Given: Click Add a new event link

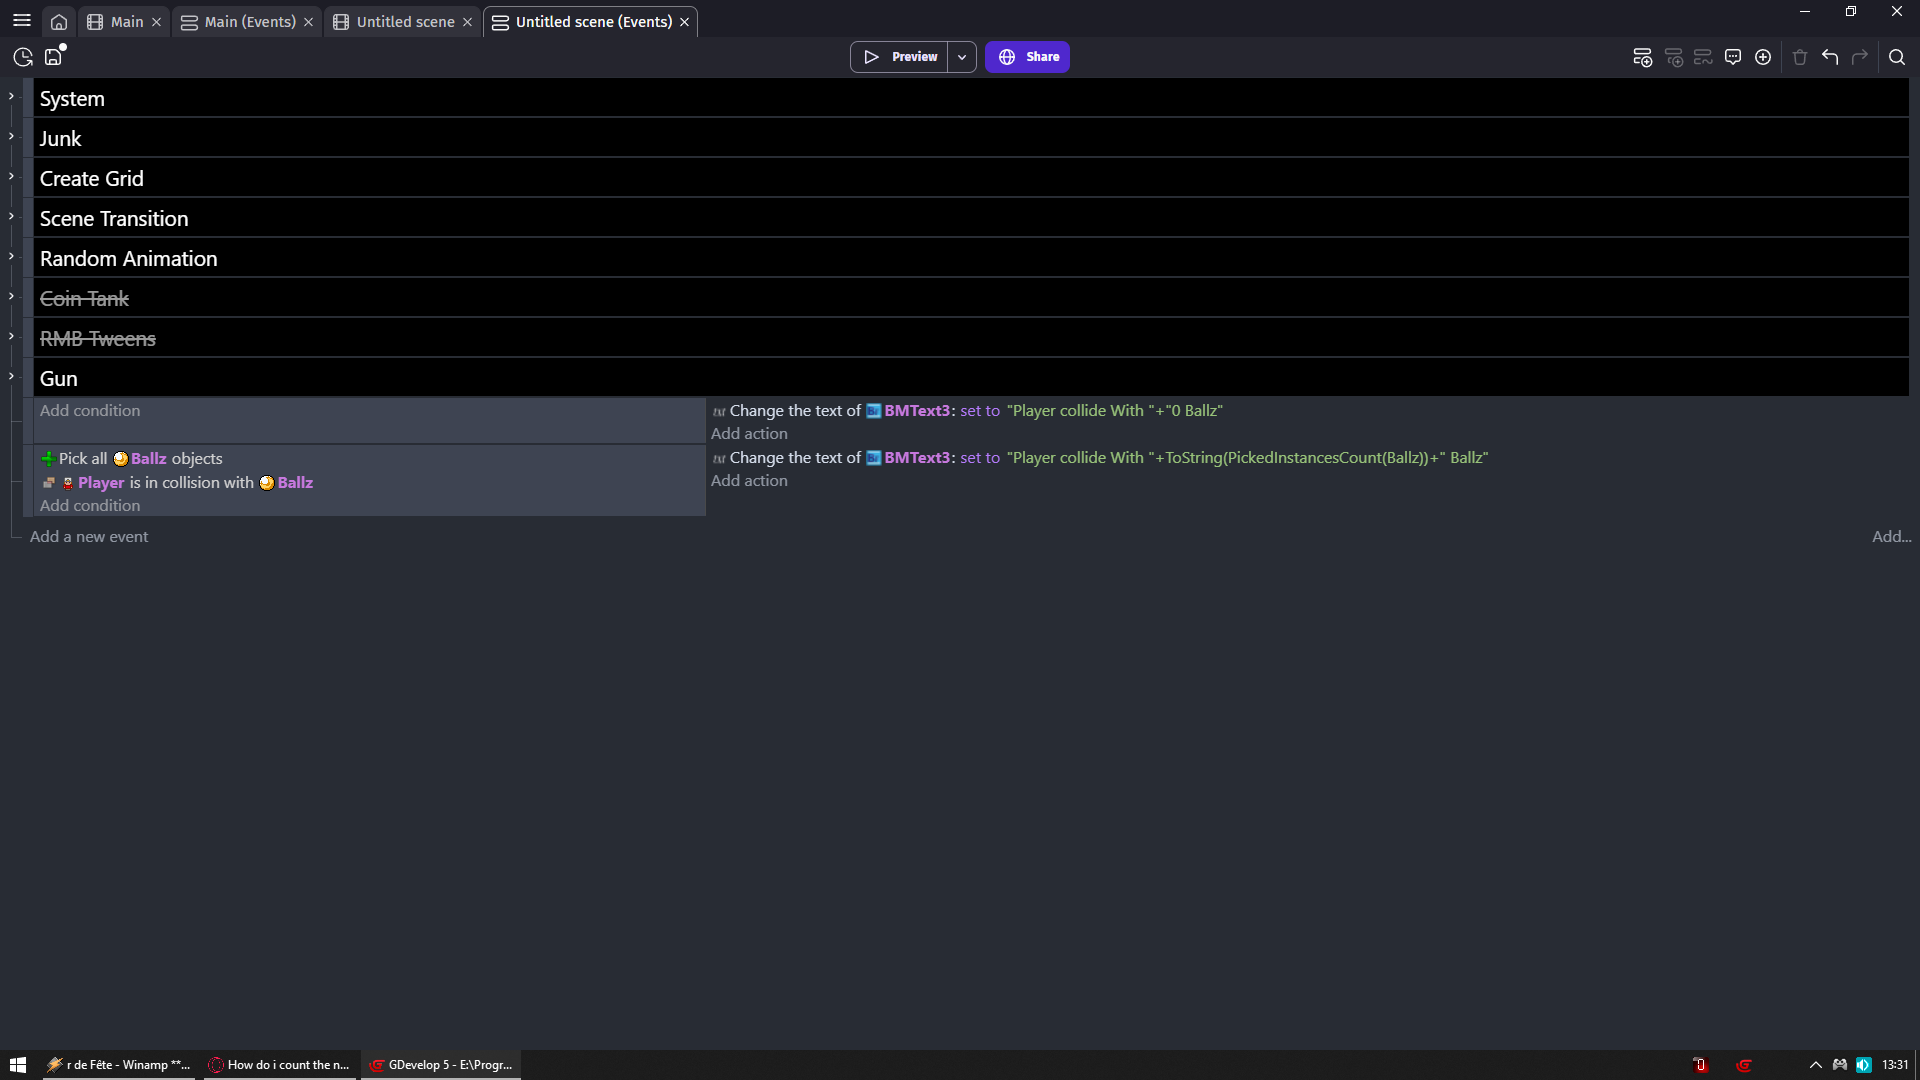Looking at the screenshot, I should click(89, 537).
